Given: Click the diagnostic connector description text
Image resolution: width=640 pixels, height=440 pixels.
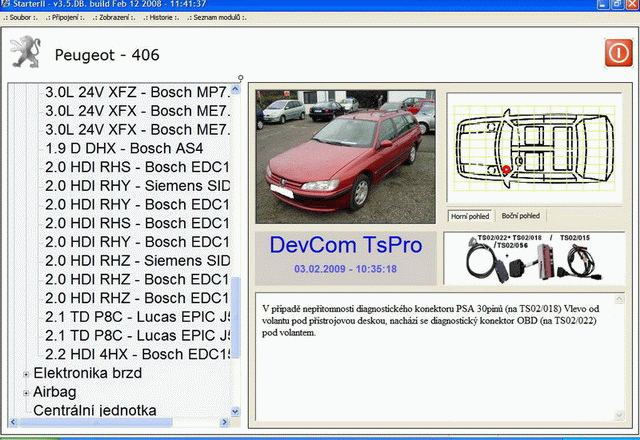Looking at the screenshot, I should (431, 321).
